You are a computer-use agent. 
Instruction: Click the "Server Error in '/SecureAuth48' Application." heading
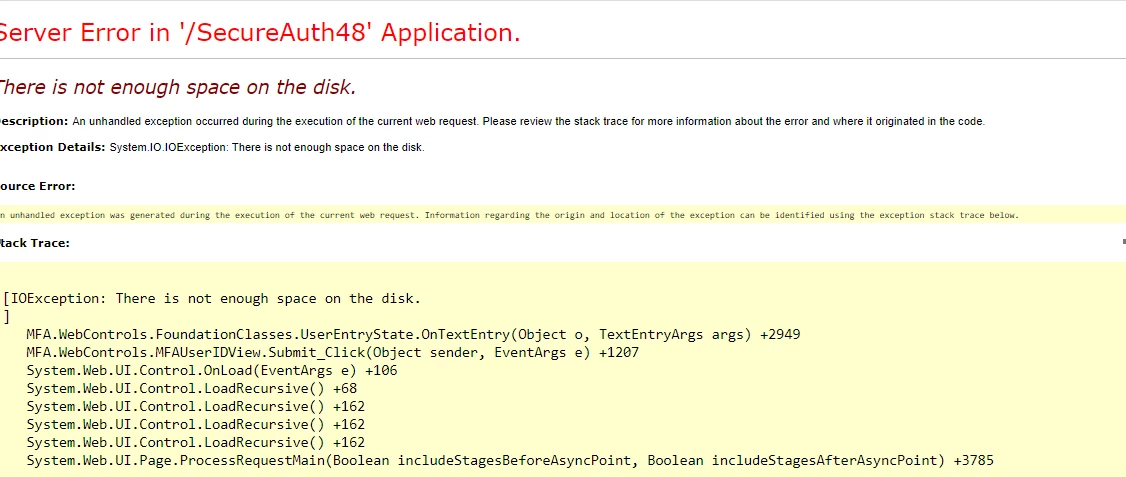point(259,33)
